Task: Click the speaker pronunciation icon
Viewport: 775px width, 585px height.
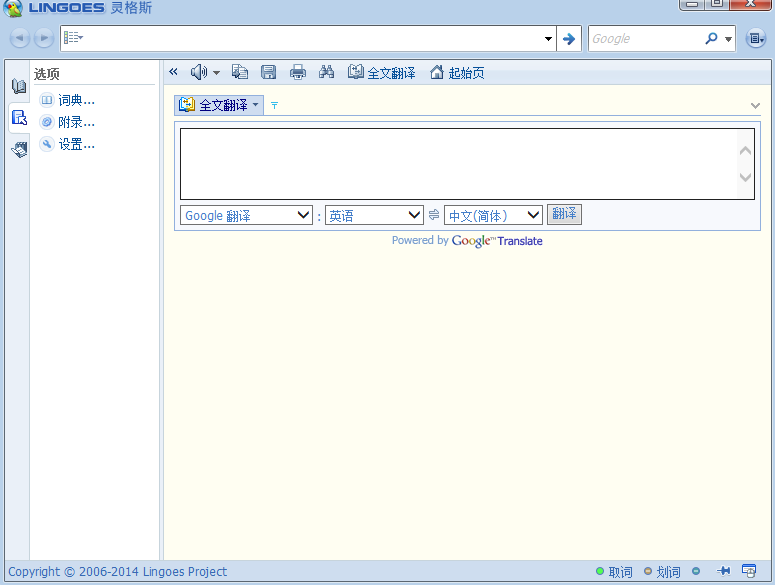Action: tap(199, 73)
